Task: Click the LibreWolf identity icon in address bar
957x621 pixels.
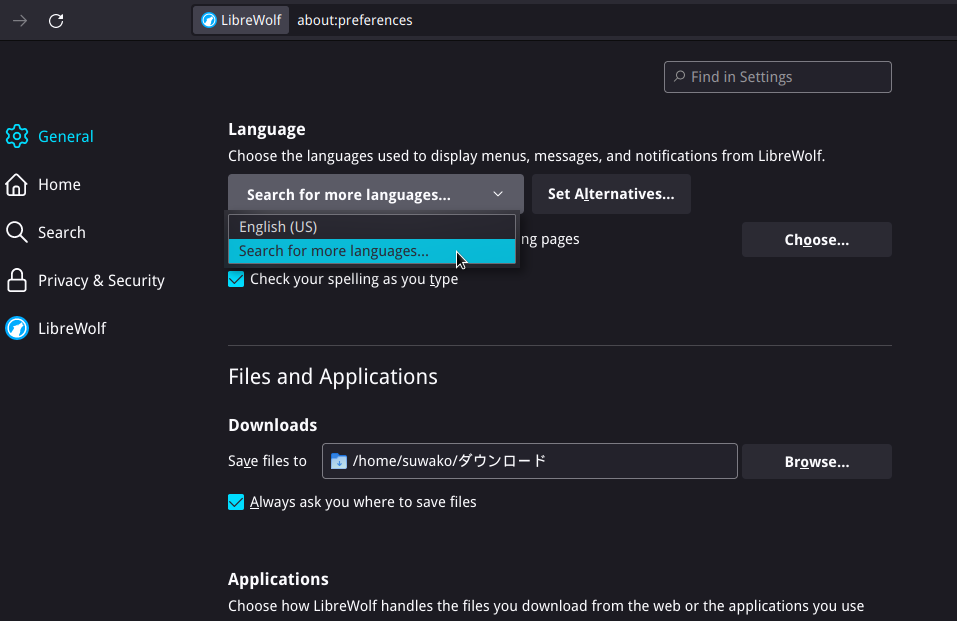Action: (209, 20)
